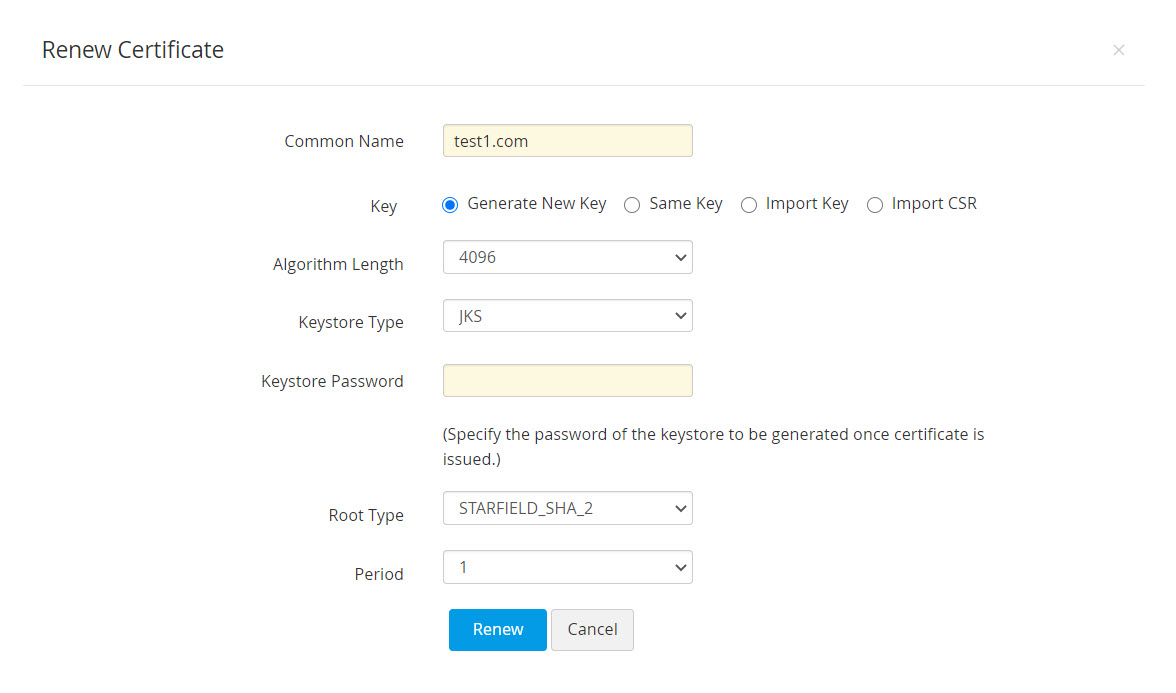Expand the Period dropdown
The width and height of the screenshot is (1176, 693).
click(567, 567)
